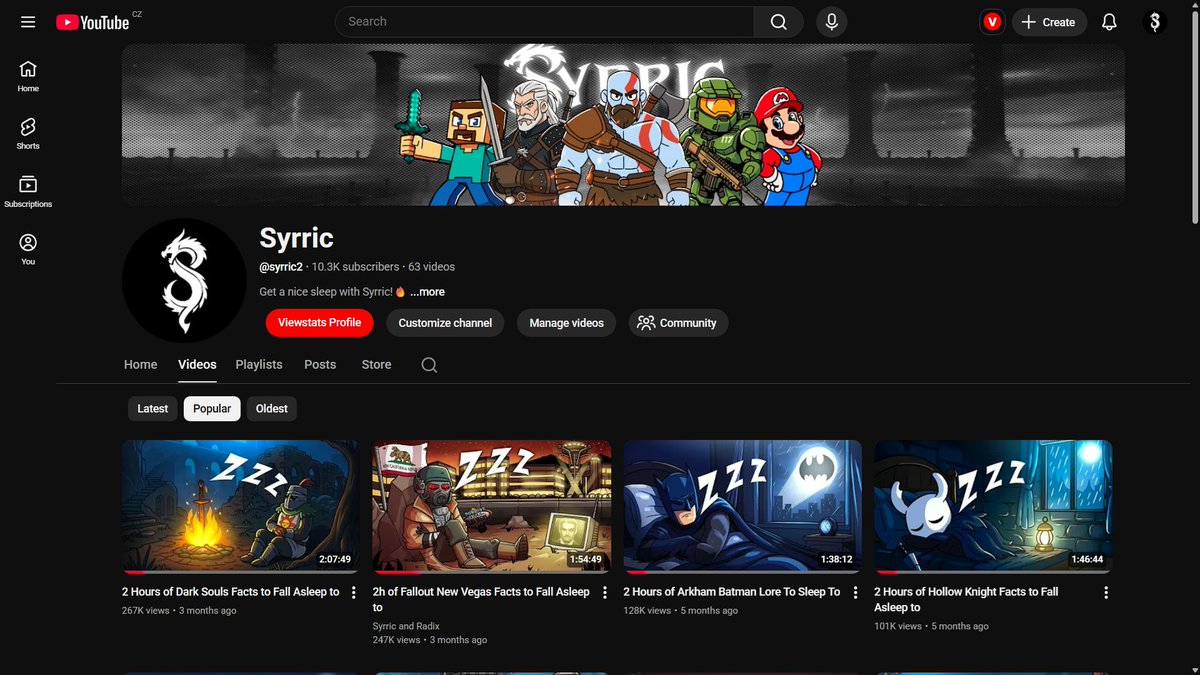This screenshot has height=675, width=1200.
Task: Click '128K views' under Batman video
Action: tap(648, 610)
